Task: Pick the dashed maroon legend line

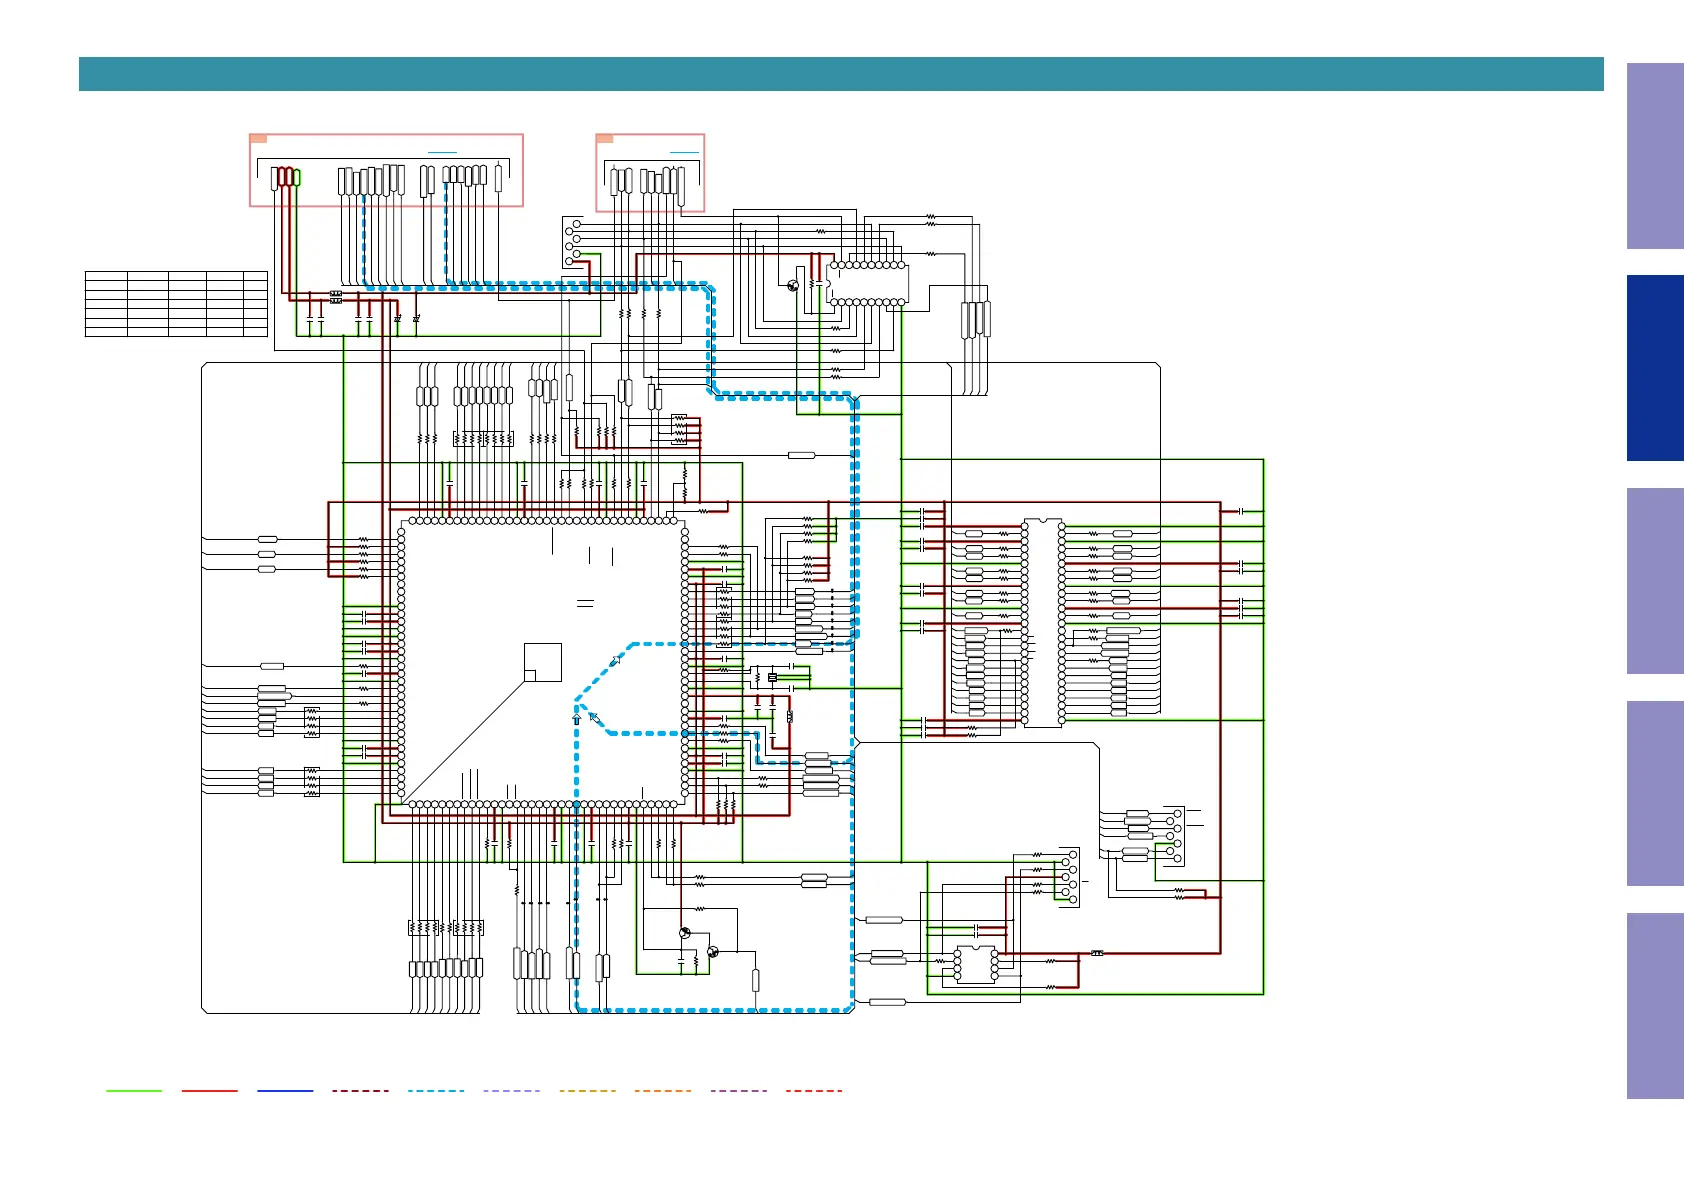Action: pos(361,1091)
